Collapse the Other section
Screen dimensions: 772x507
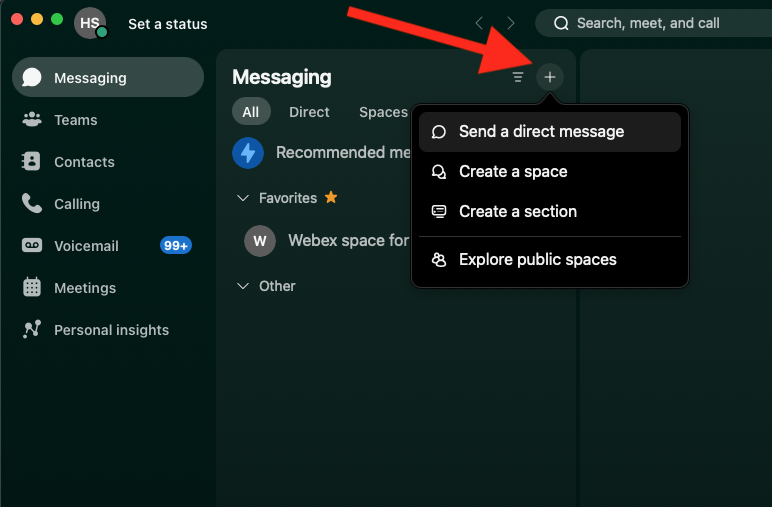pos(243,286)
